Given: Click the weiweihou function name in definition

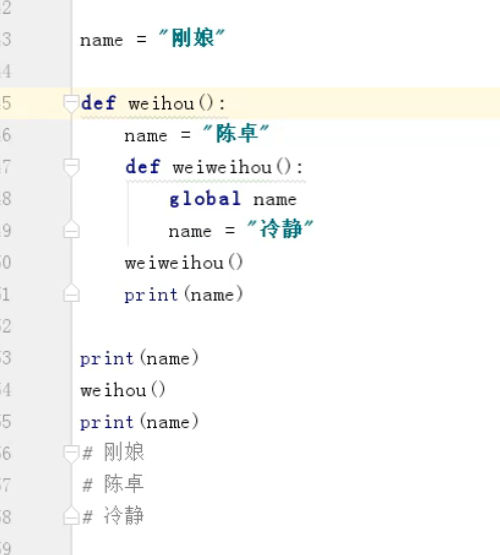Looking at the screenshot, I should [x=222, y=167].
